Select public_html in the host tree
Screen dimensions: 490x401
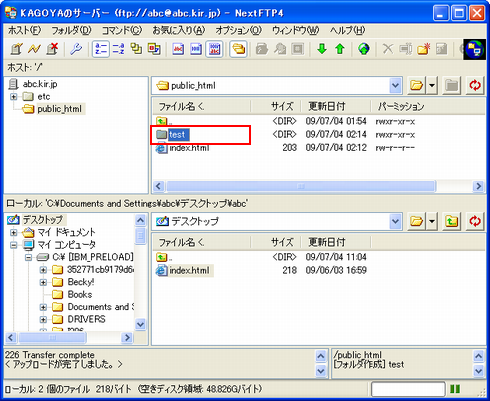[x=59, y=109]
